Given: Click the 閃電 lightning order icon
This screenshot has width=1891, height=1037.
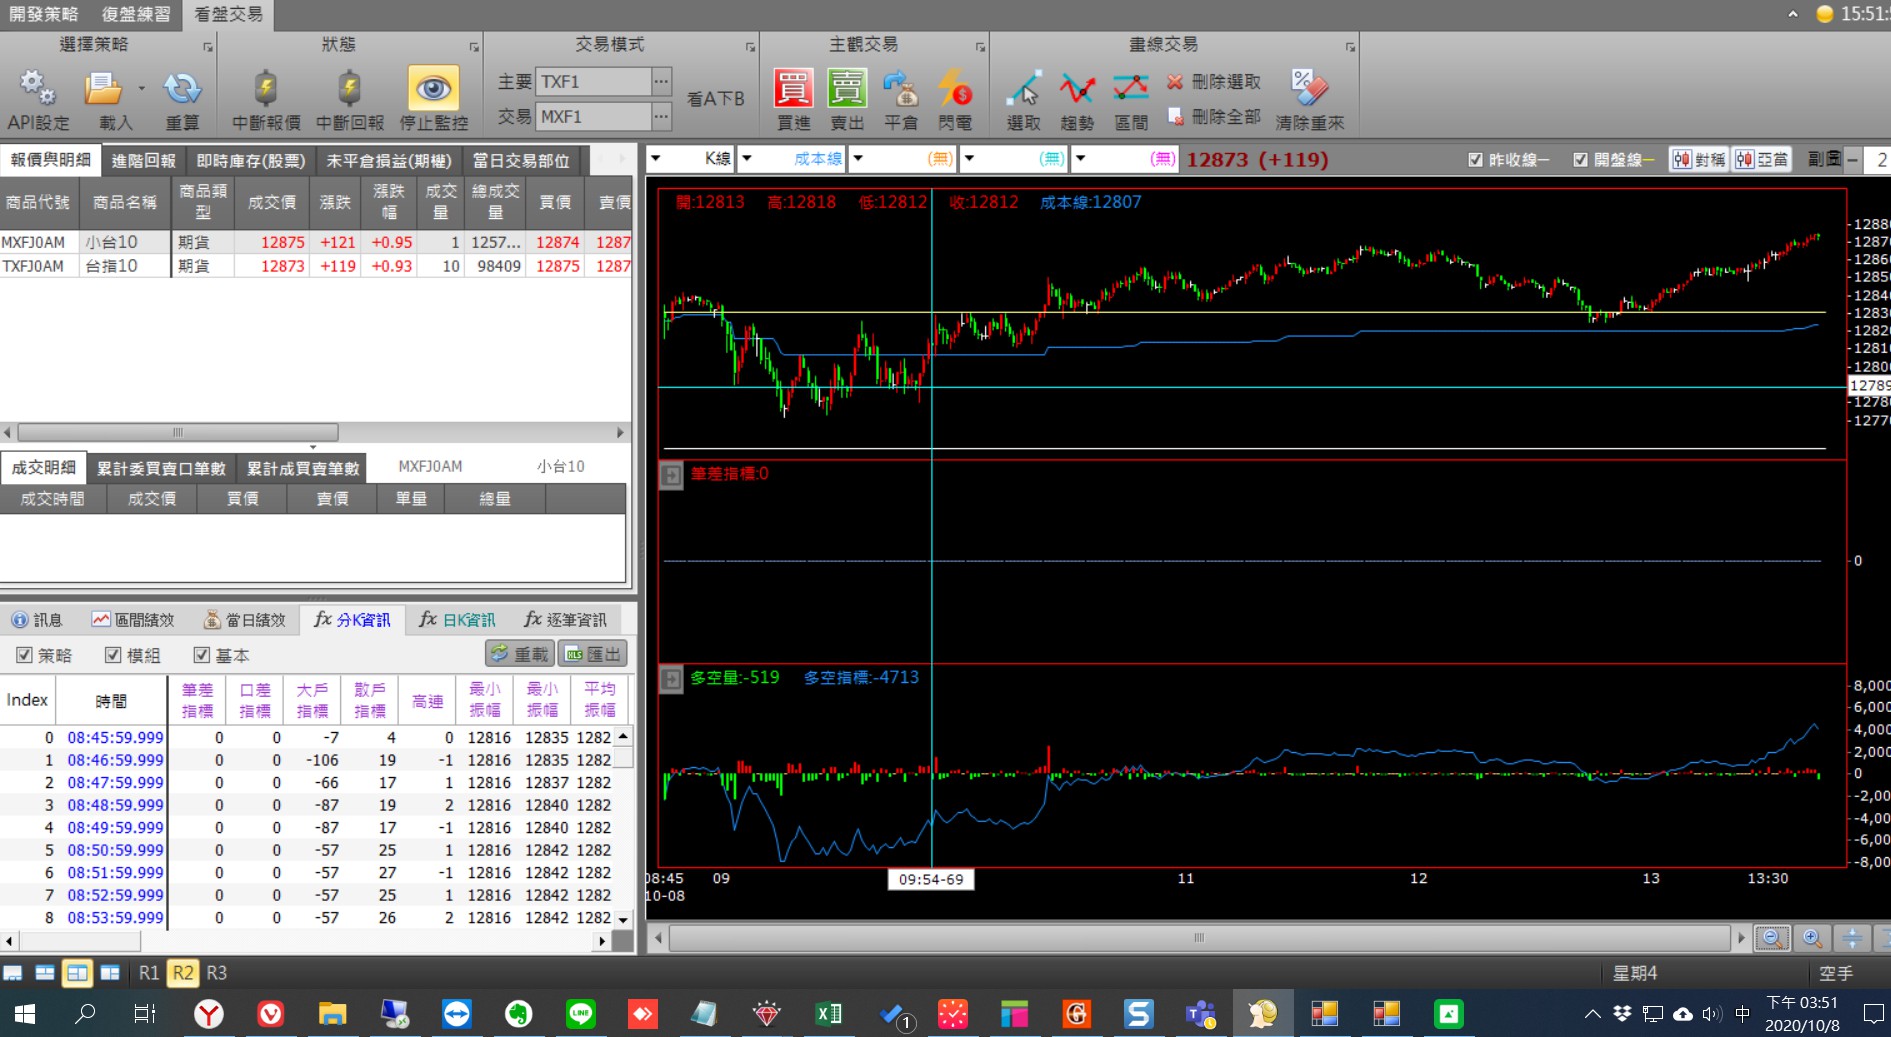Looking at the screenshot, I should 955,88.
